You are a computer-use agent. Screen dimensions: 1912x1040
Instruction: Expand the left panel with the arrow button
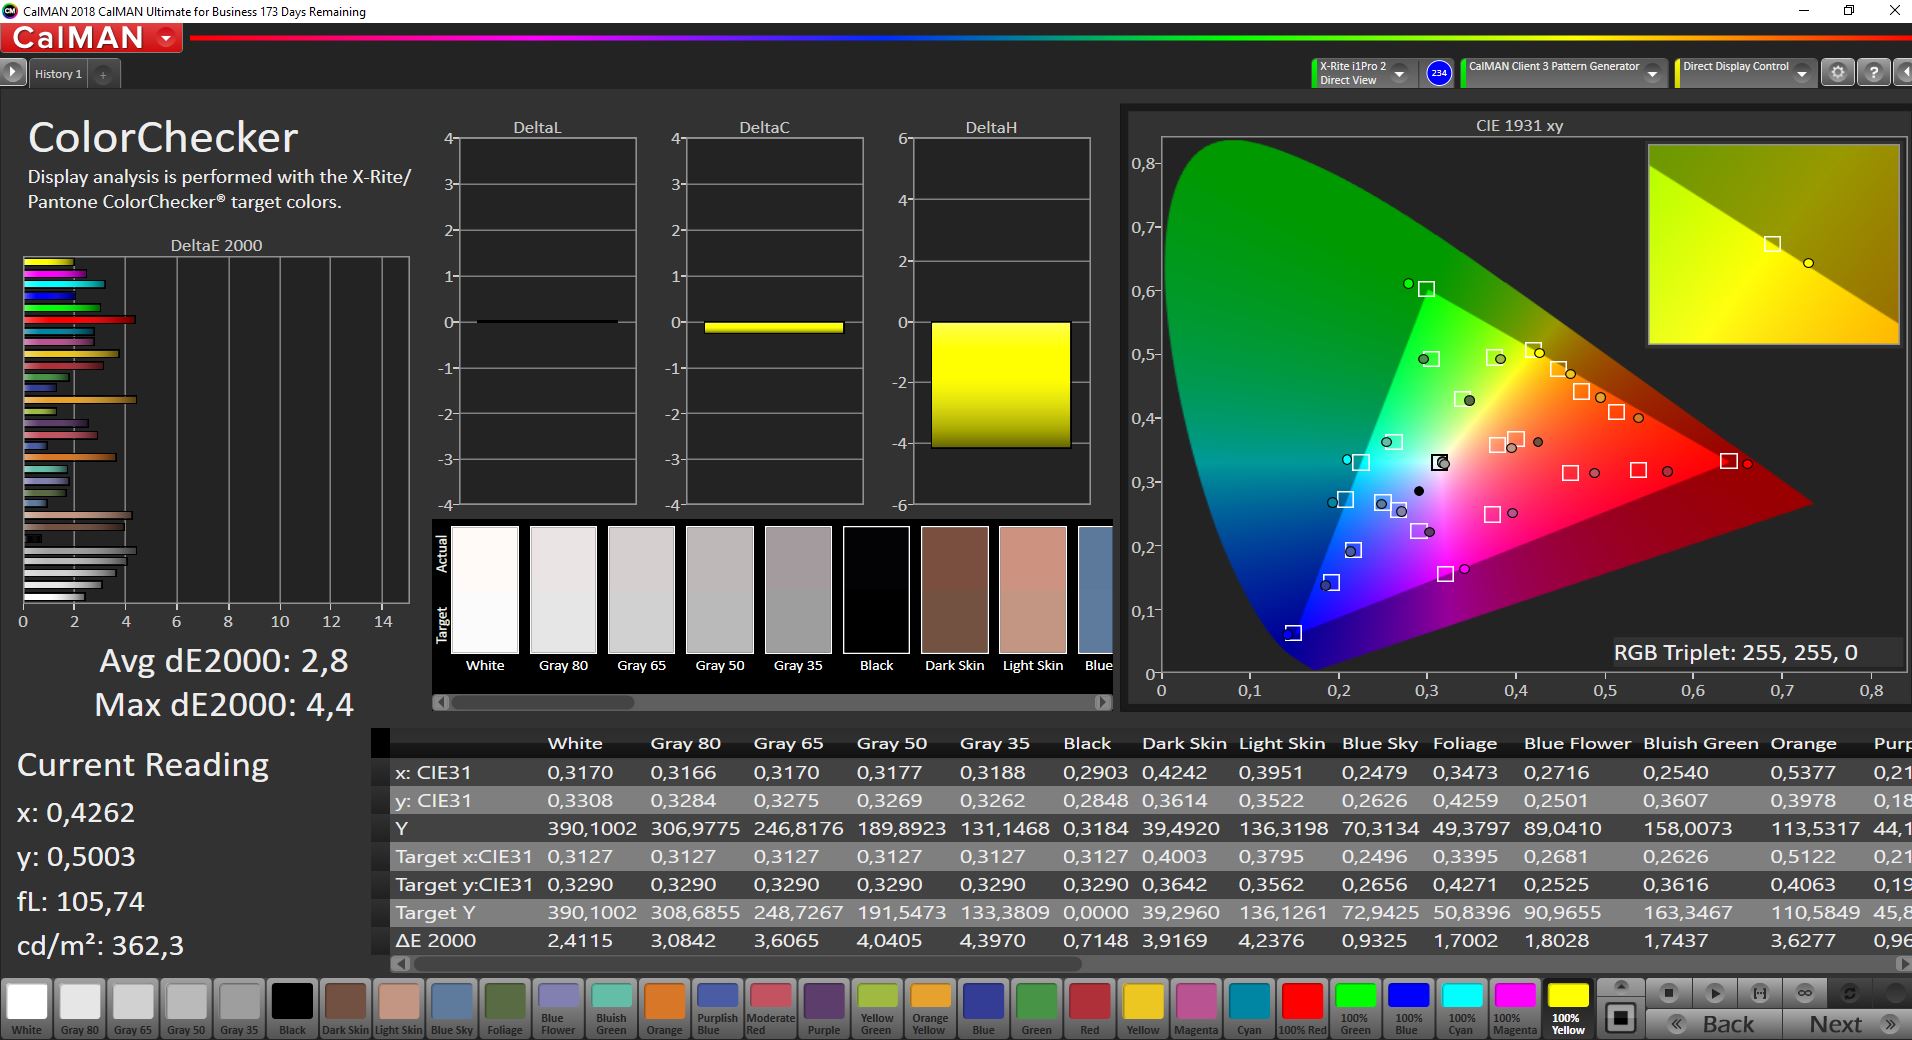point(12,73)
